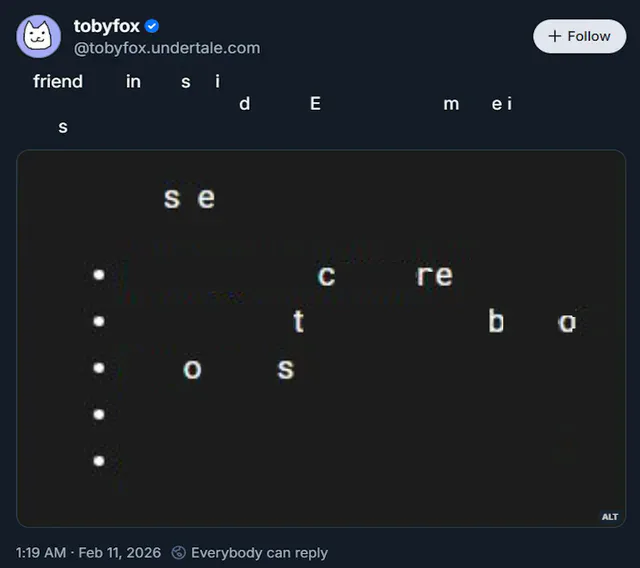Click the tobyfox cat avatar
Image resolution: width=640 pixels, height=568 pixels.
38,37
